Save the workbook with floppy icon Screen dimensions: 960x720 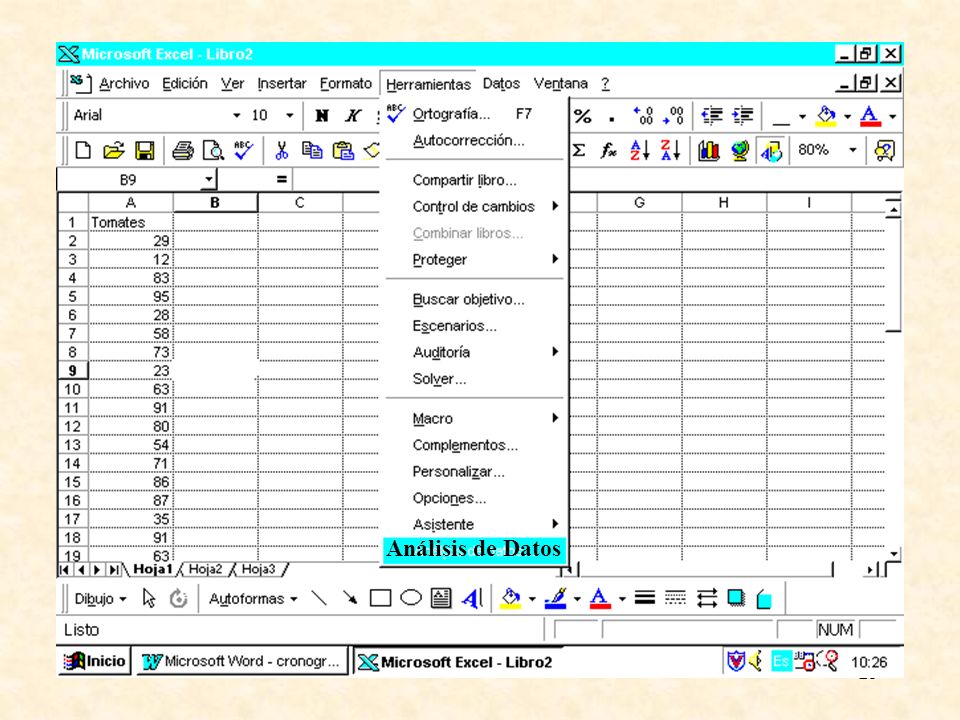(x=144, y=150)
